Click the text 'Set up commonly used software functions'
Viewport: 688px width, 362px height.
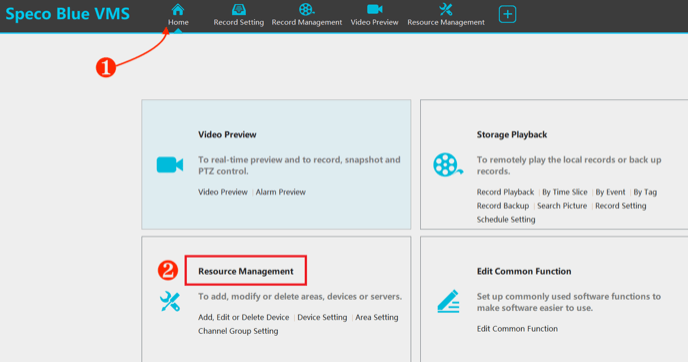(563, 297)
